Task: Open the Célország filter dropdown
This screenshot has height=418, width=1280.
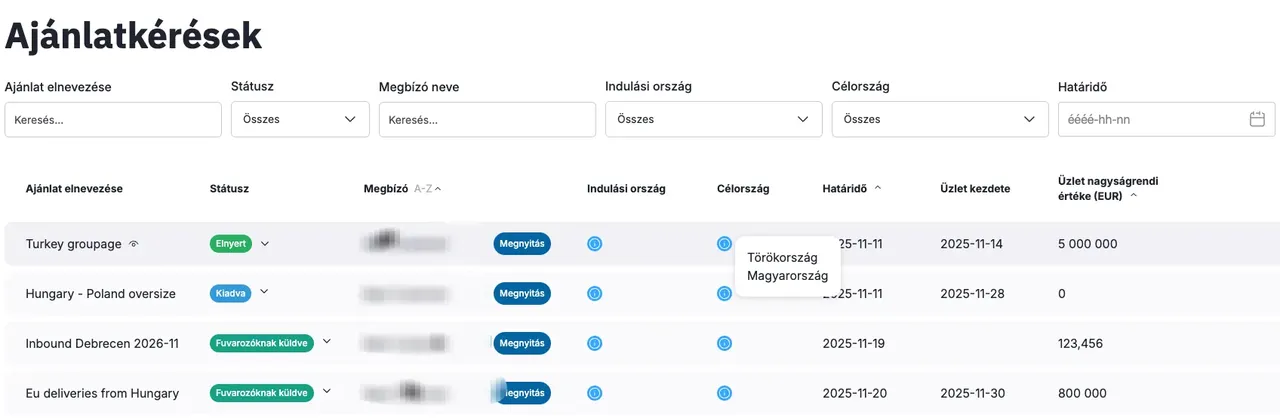Action: pyautogui.click(x=938, y=119)
